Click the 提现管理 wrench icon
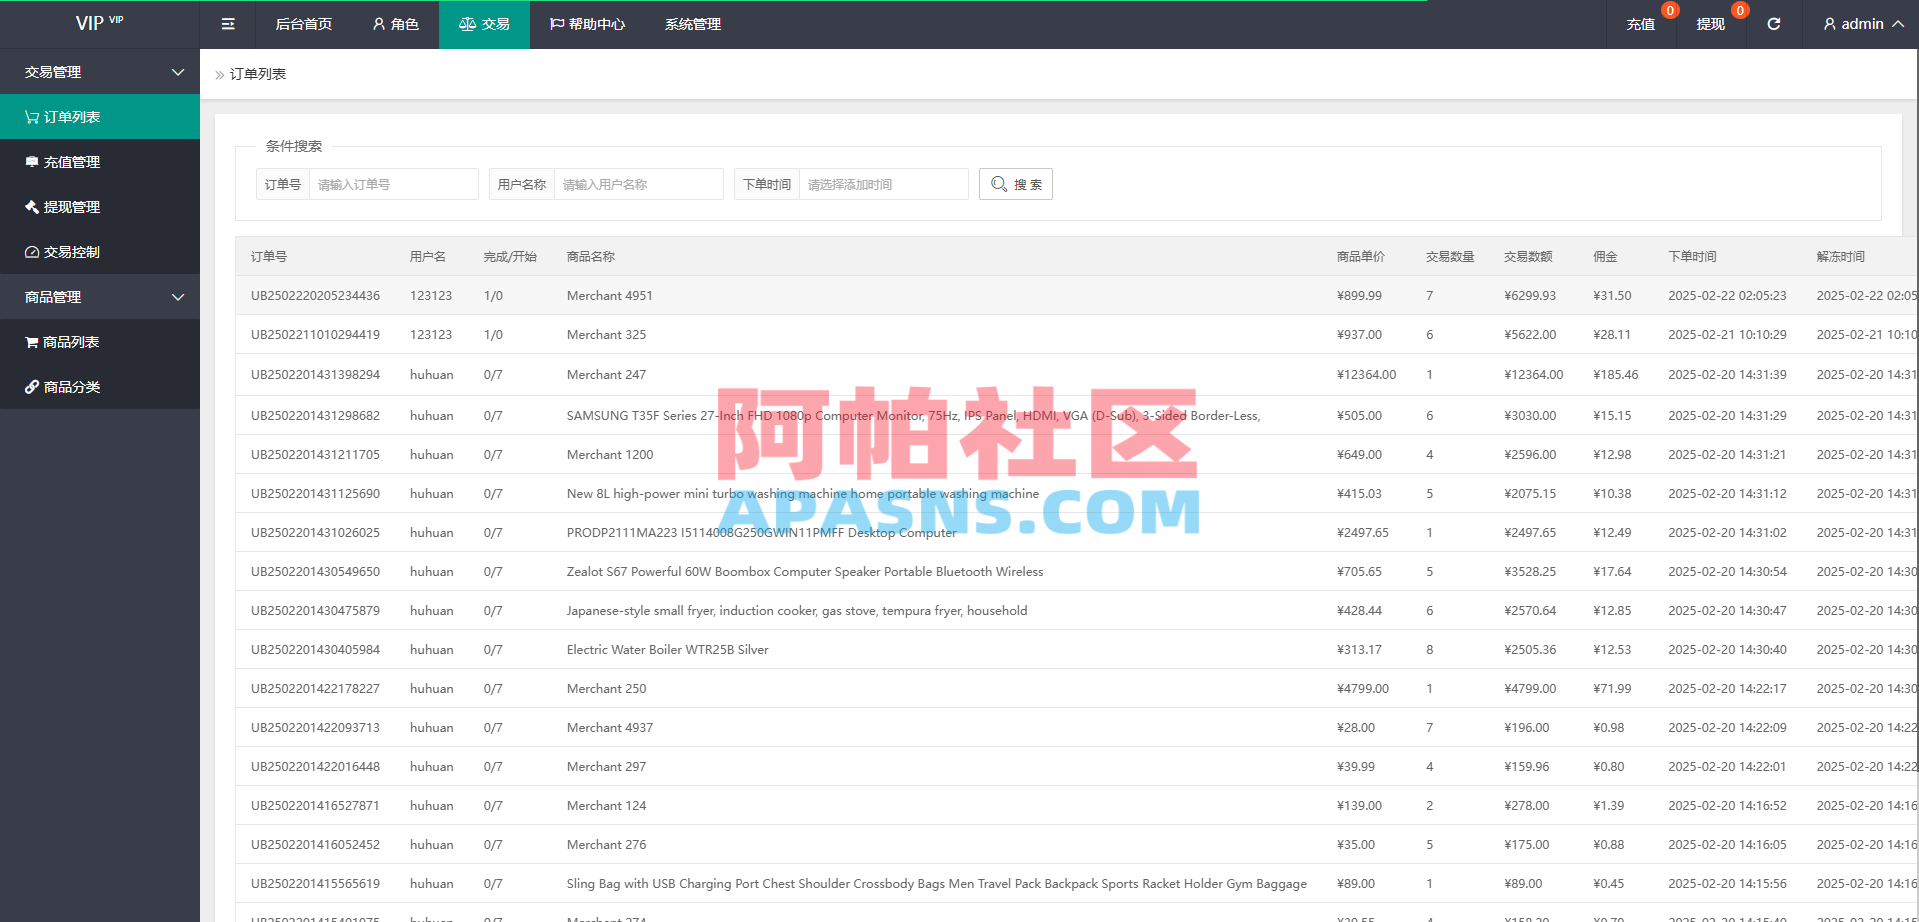This screenshot has width=1919, height=922. [x=31, y=207]
